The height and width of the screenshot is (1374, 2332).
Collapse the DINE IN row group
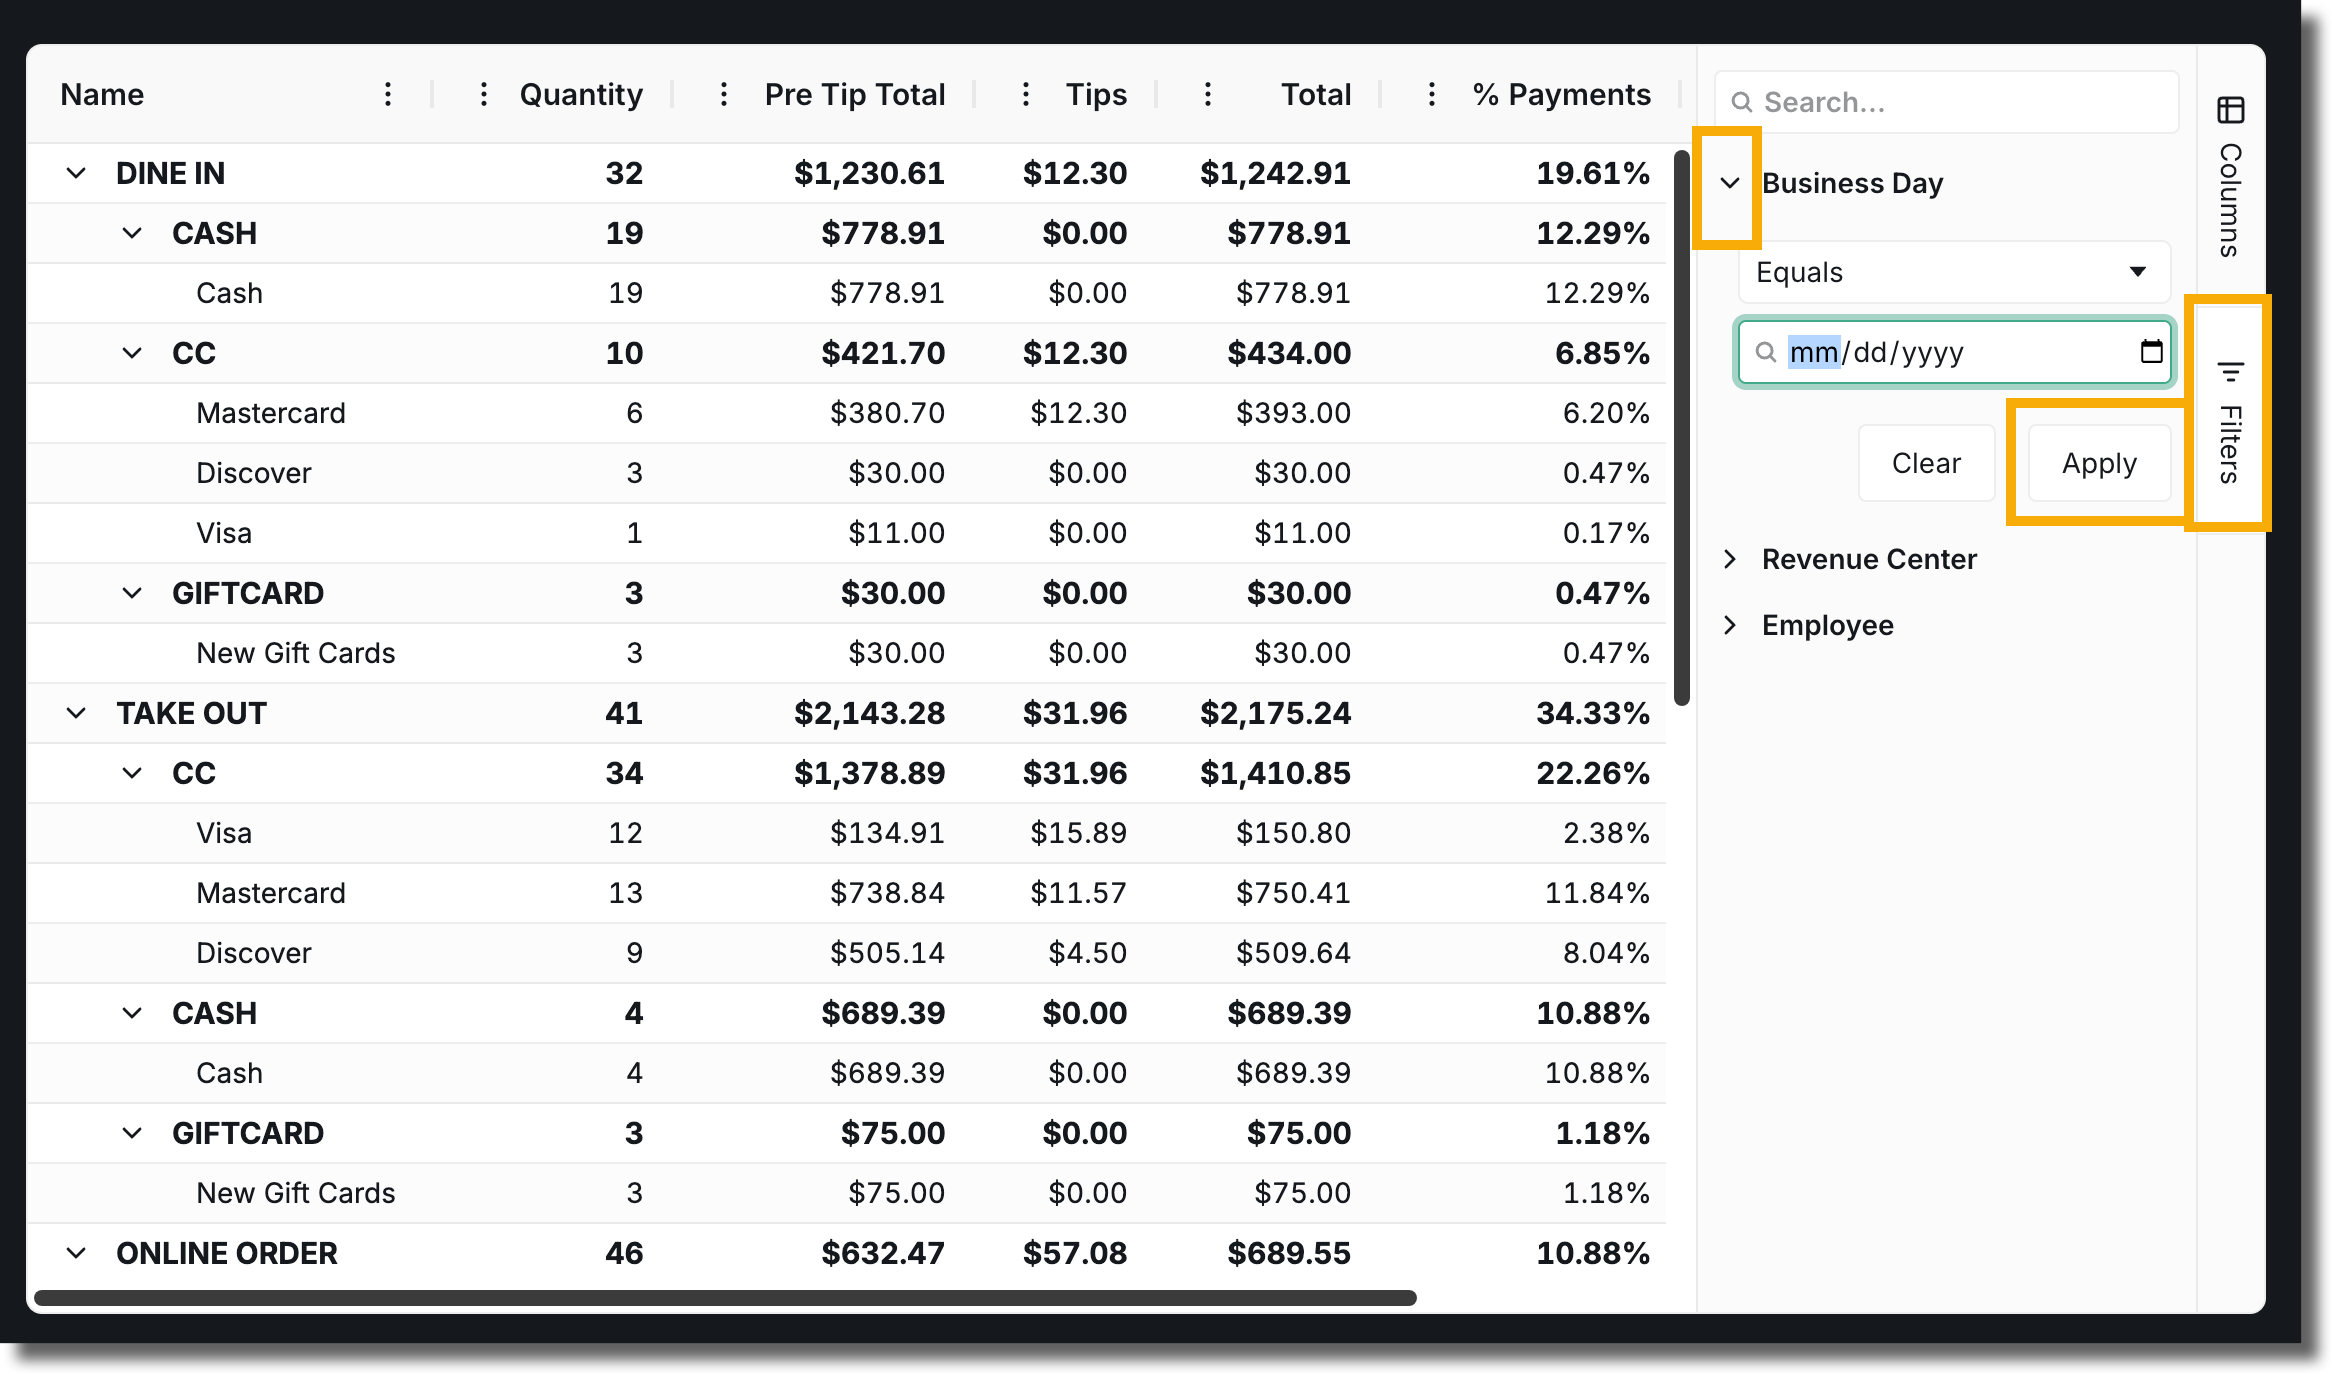[x=76, y=173]
